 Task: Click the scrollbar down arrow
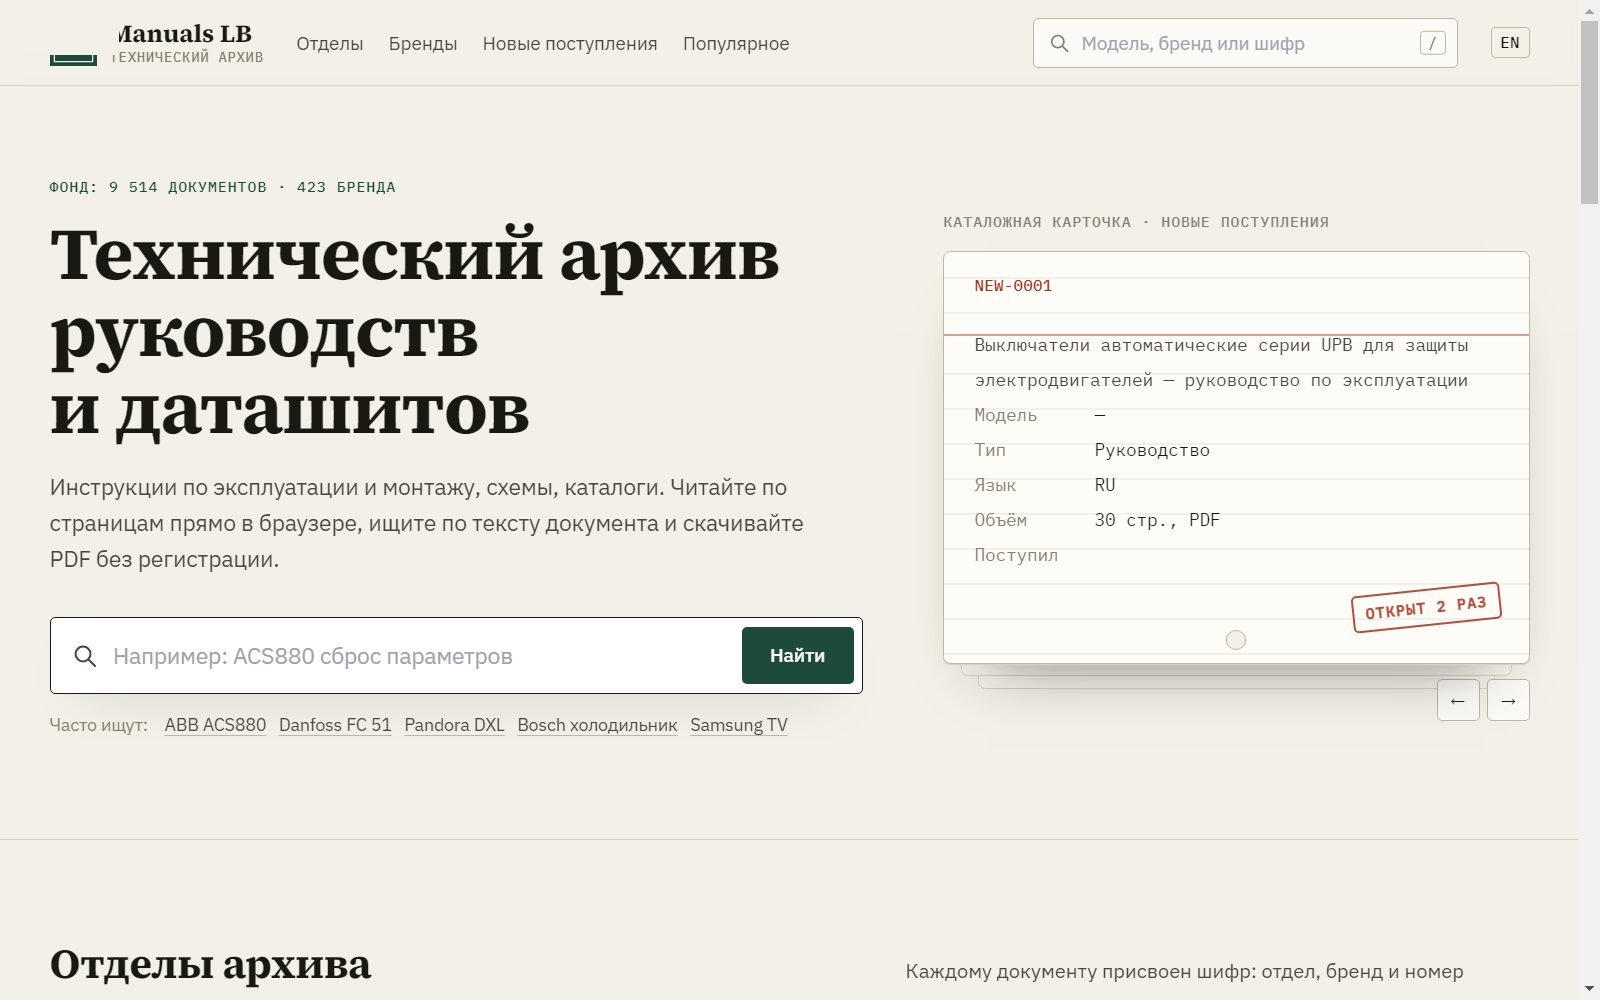pos(1589,989)
